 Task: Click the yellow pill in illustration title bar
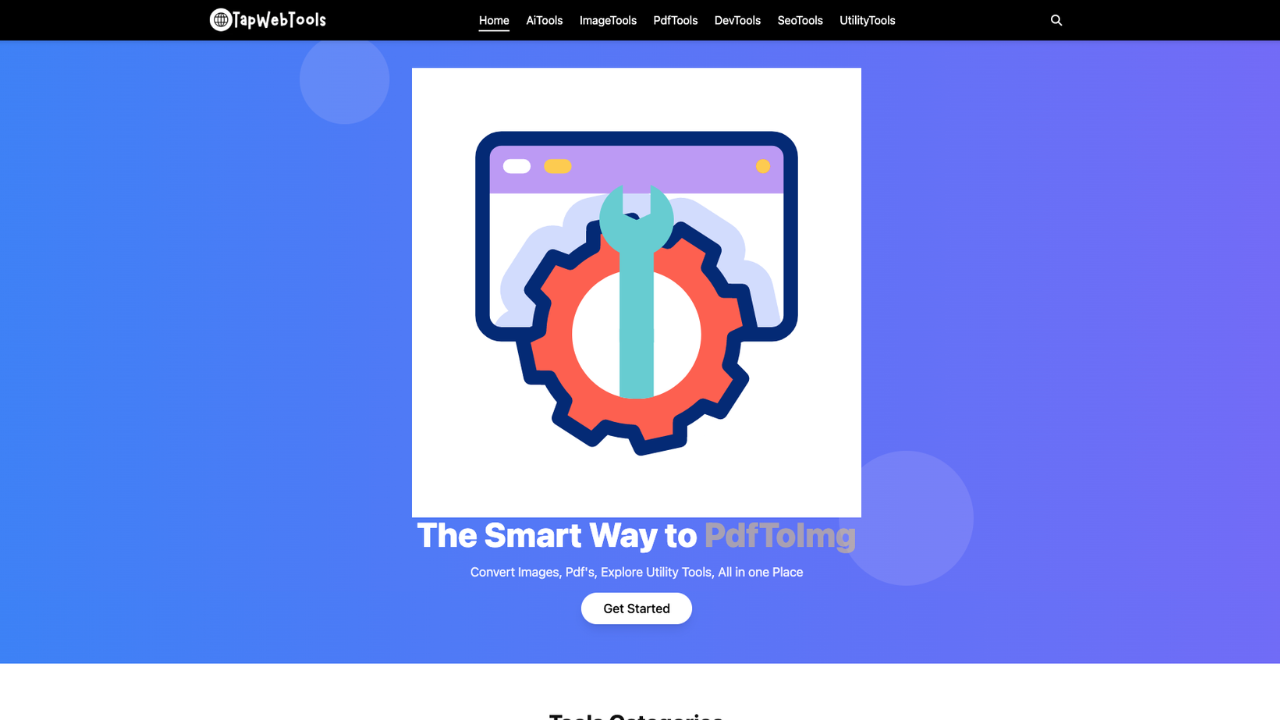click(x=558, y=166)
